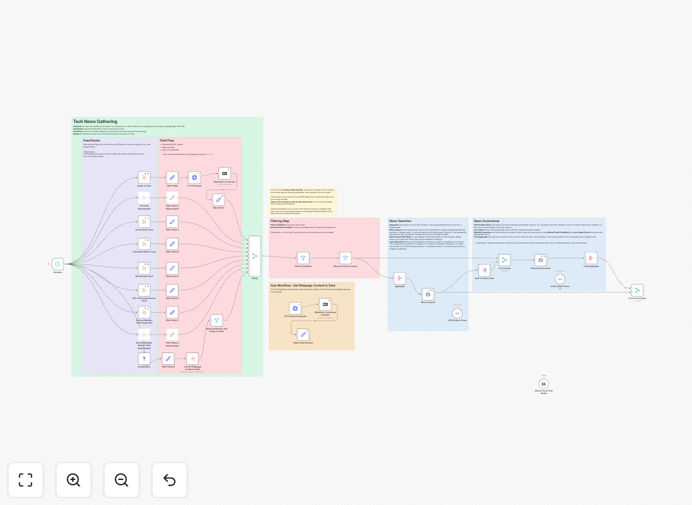
Task: Click the yellow sticky note above Filtering Step
Action: click(303, 201)
